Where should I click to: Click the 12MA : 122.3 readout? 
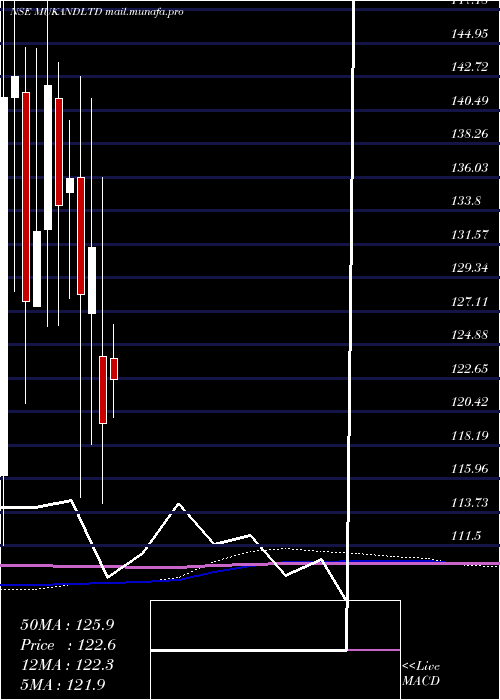point(68,665)
